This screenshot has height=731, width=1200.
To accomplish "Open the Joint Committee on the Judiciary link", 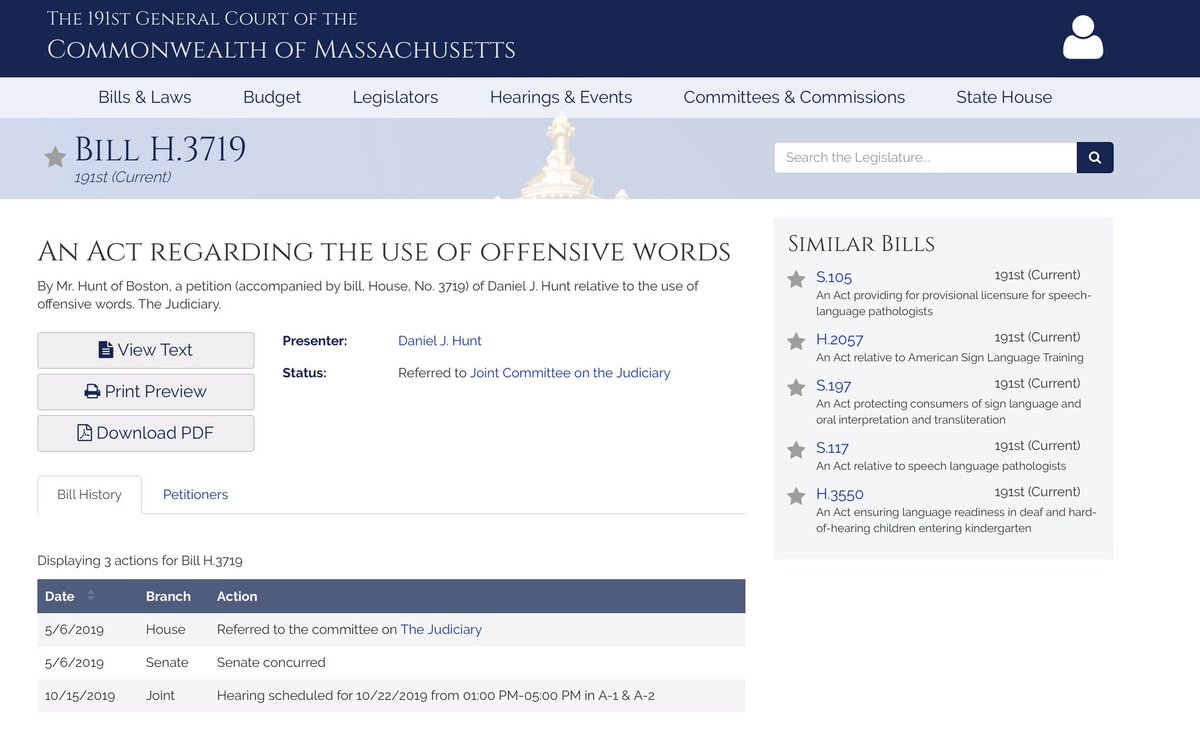I will pos(570,373).
